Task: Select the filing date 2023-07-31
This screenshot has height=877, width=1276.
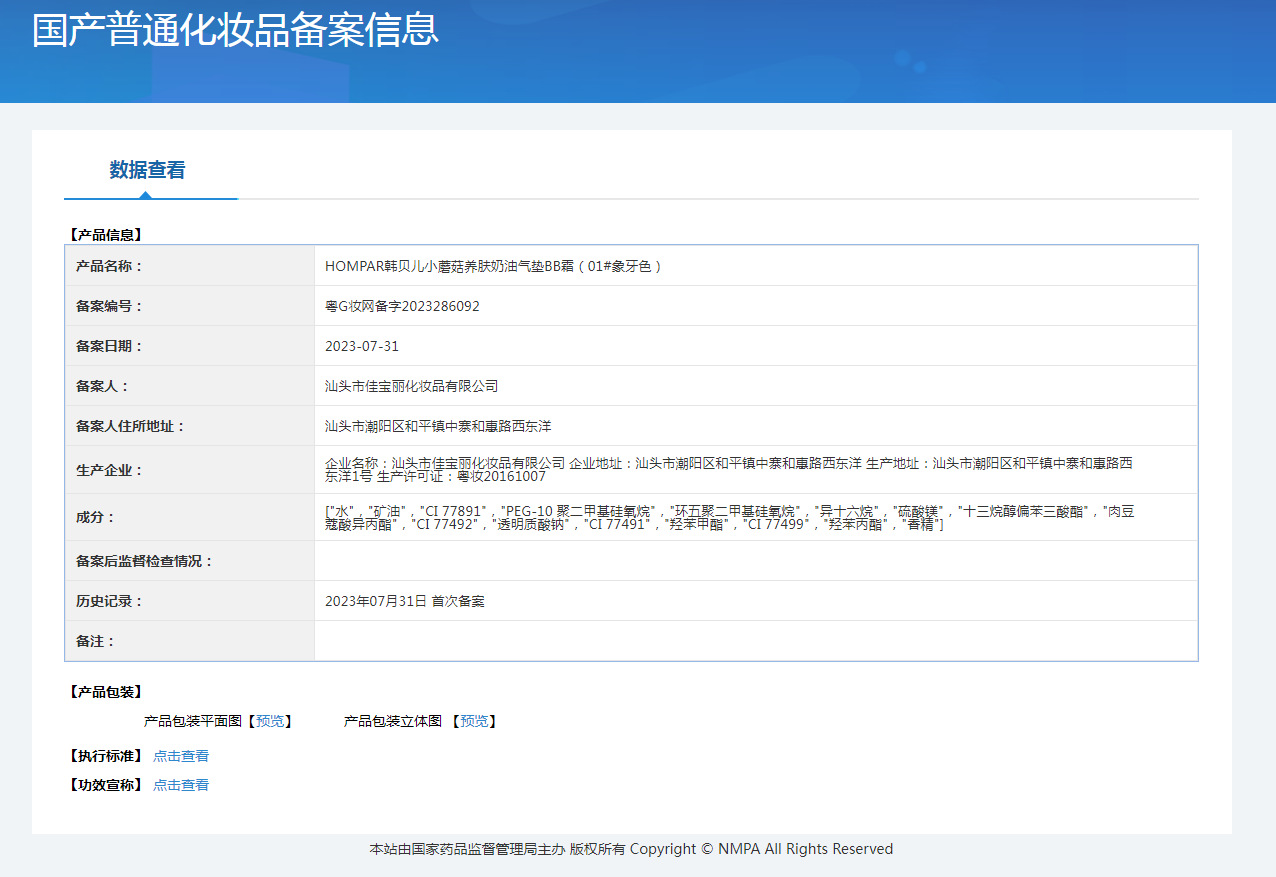Action: [x=362, y=346]
